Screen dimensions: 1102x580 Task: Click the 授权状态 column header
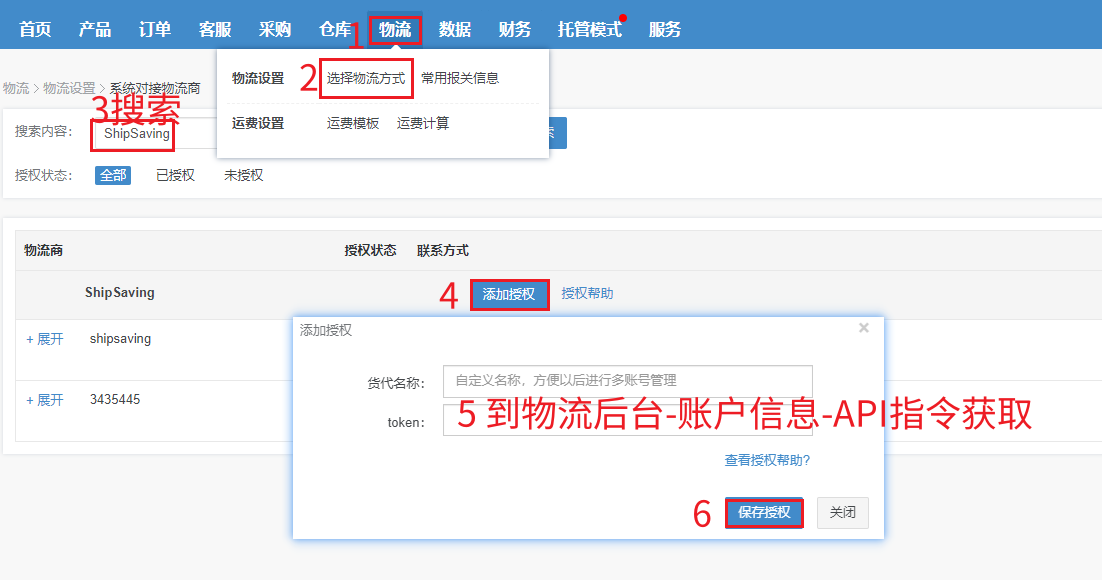pyautogui.click(x=370, y=250)
